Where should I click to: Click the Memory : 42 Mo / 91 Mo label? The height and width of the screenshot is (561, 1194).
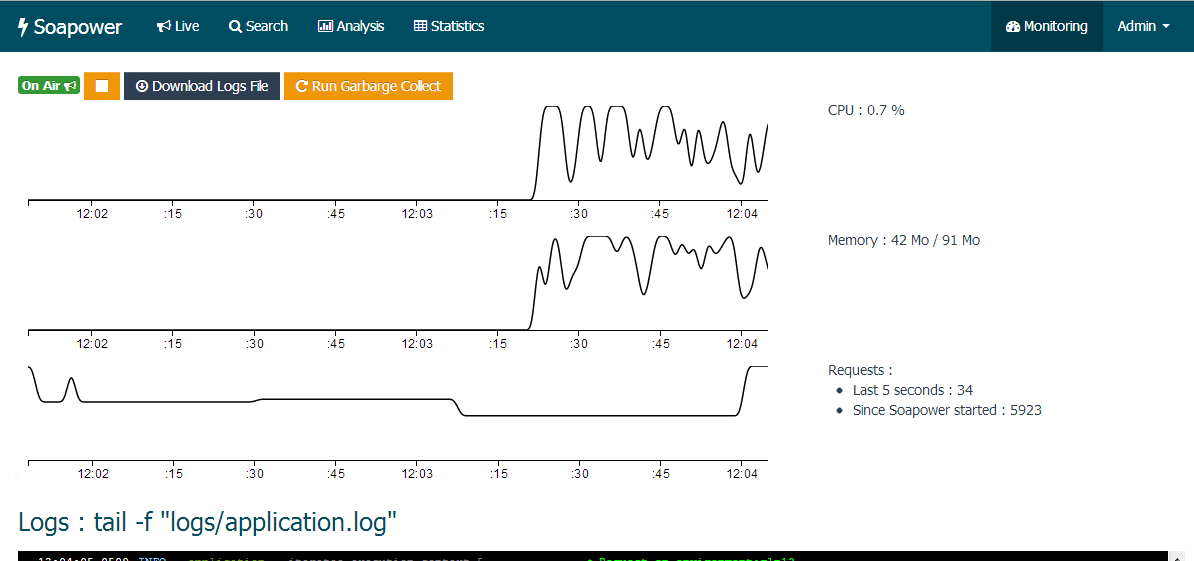(x=904, y=241)
